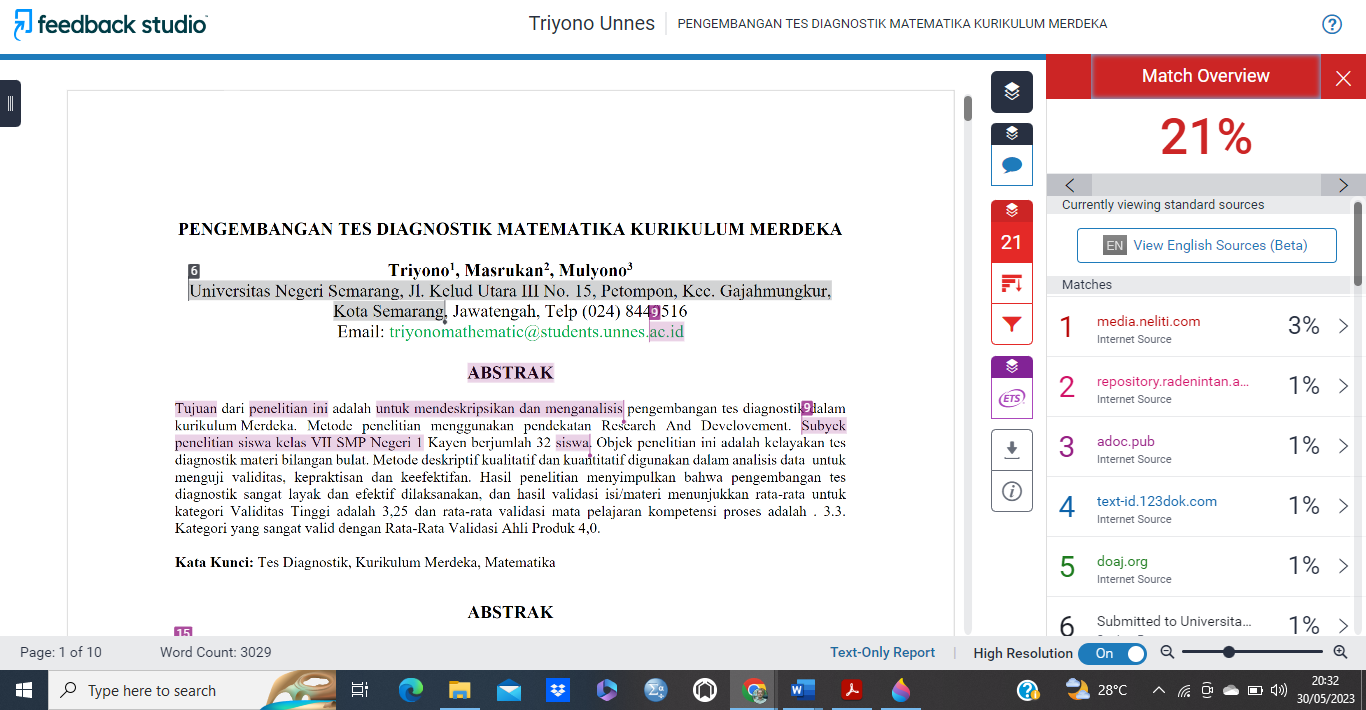This screenshot has width=1366, height=710.
Task: Expand the doaj.org match arrow
Action: (1343, 566)
